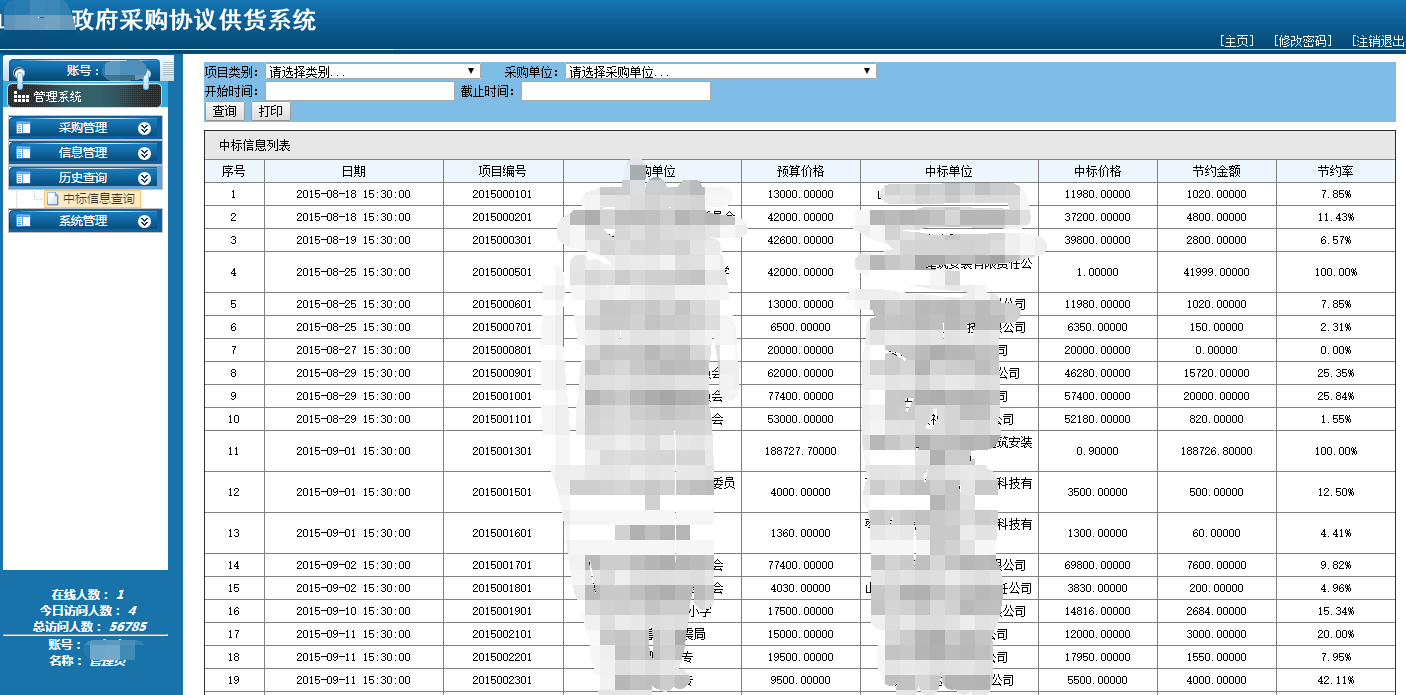Click 注销退出 to log out
This screenshot has height=695, width=1406.
pos(1378,41)
